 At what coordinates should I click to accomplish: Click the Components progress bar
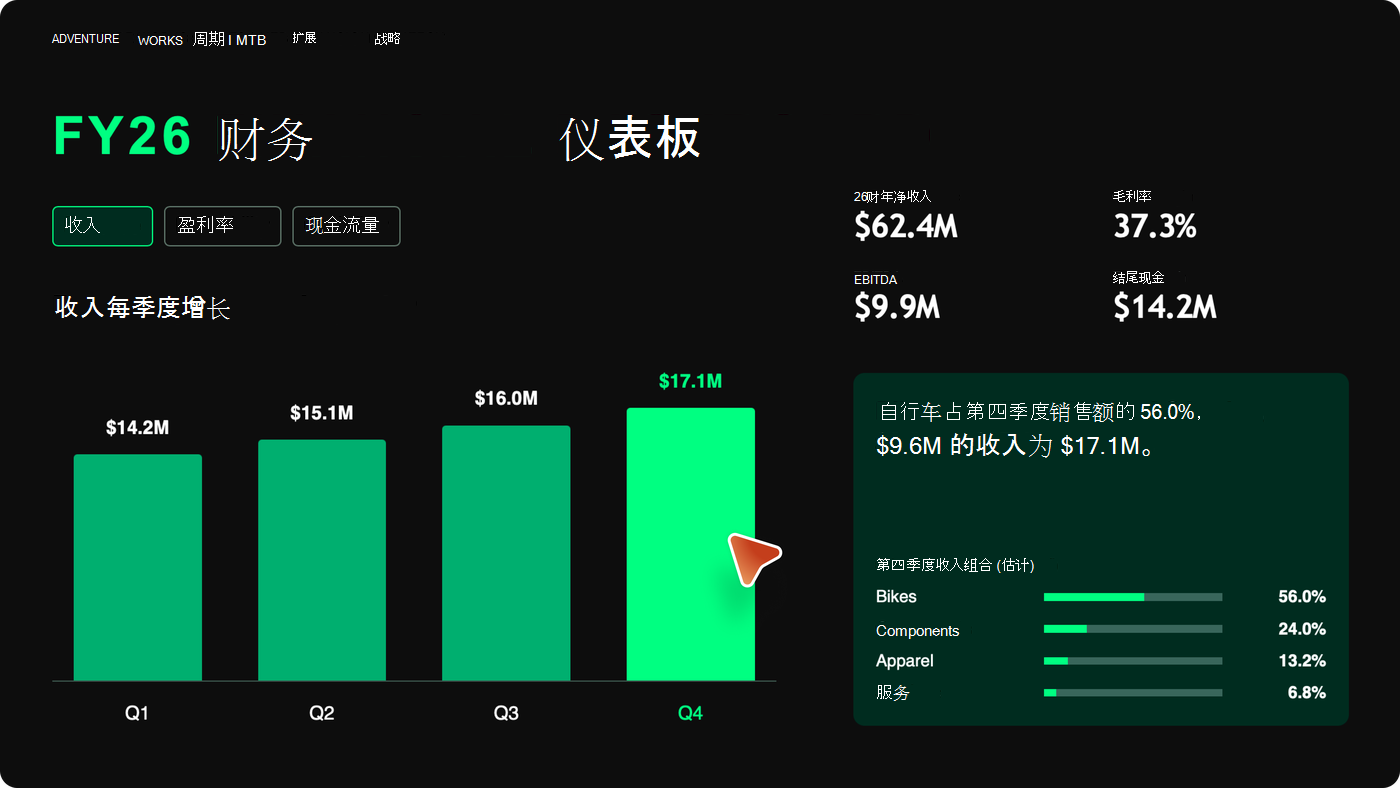[x=1133, y=629]
